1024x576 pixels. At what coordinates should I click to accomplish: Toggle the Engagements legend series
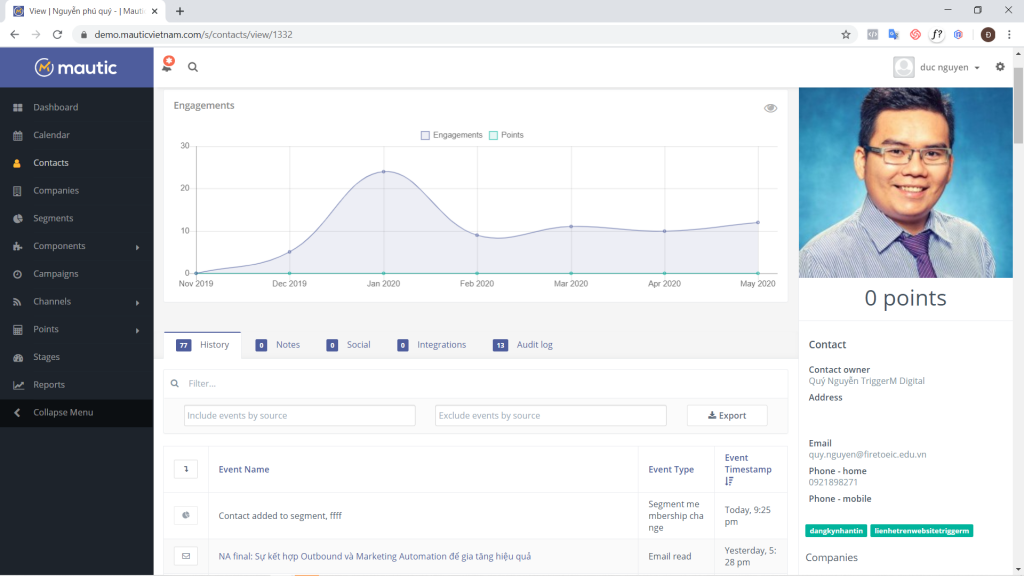click(452, 135)
